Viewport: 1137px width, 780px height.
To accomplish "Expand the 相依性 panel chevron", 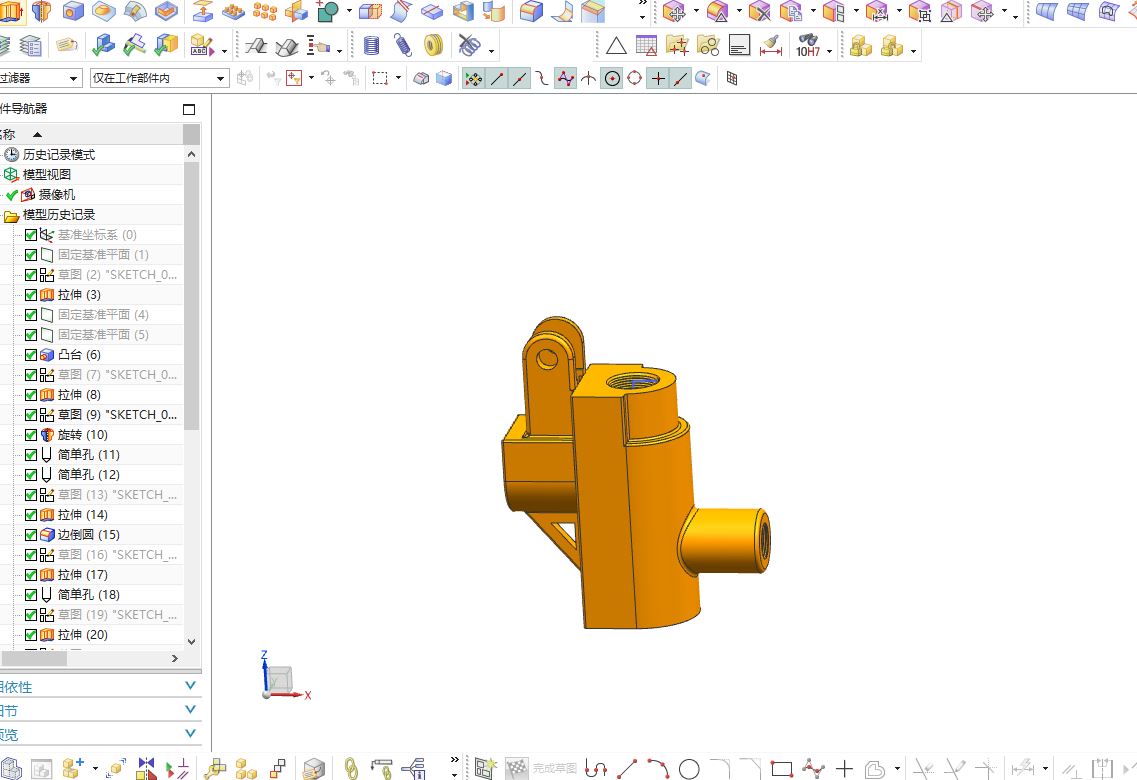I will [x=190, y=686].
